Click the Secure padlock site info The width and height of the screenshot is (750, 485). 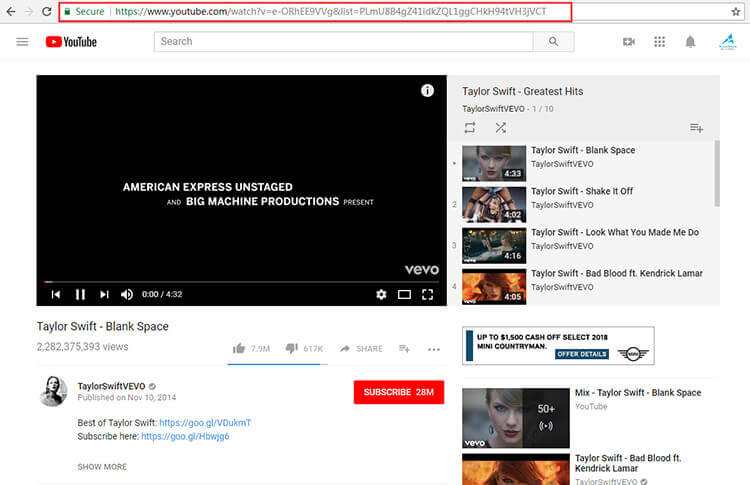67,11
